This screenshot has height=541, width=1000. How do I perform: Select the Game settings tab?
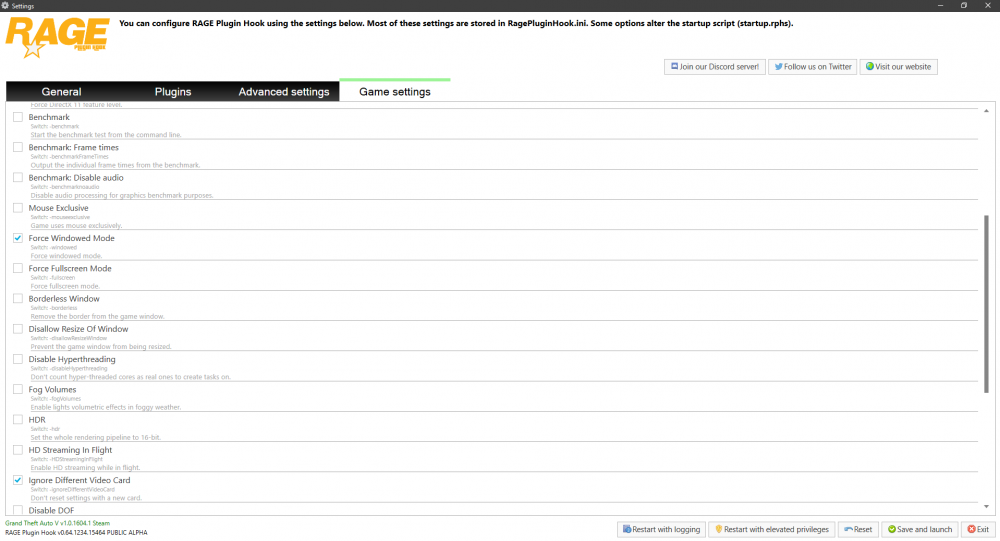[x=395, y=91]
